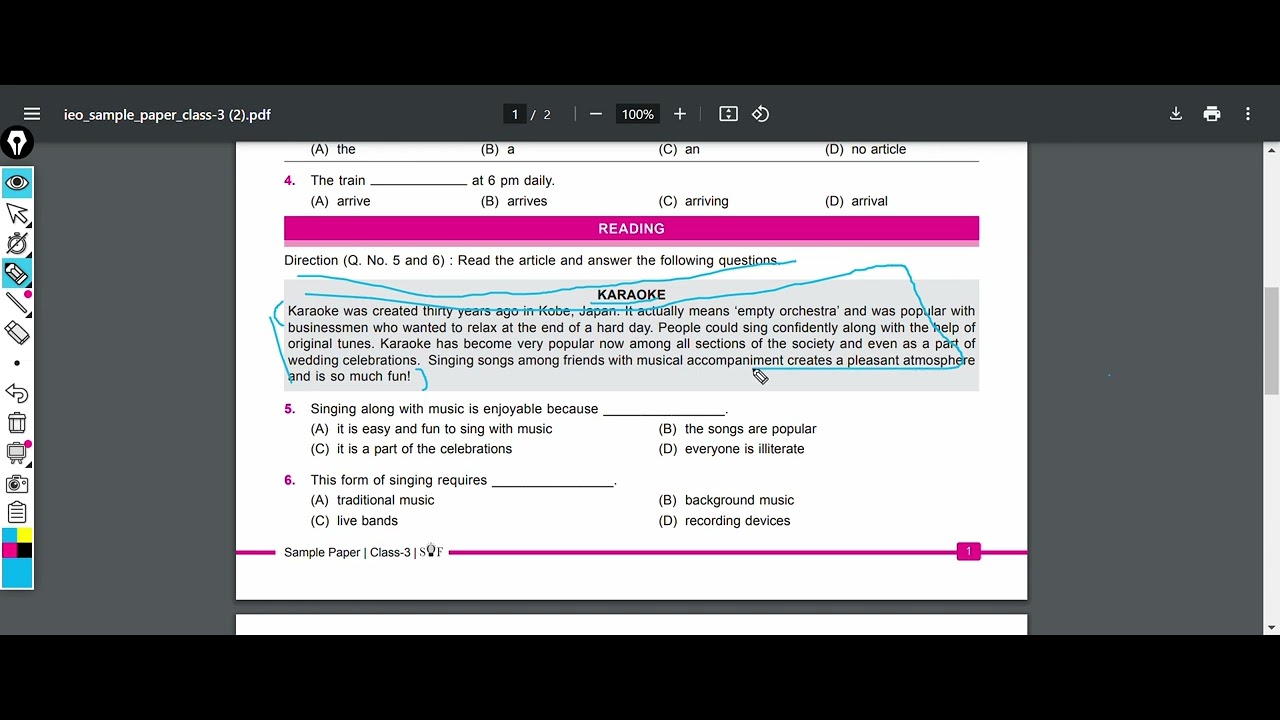
Task: Click option (D) no article
Action: click(x=866, y=149)
